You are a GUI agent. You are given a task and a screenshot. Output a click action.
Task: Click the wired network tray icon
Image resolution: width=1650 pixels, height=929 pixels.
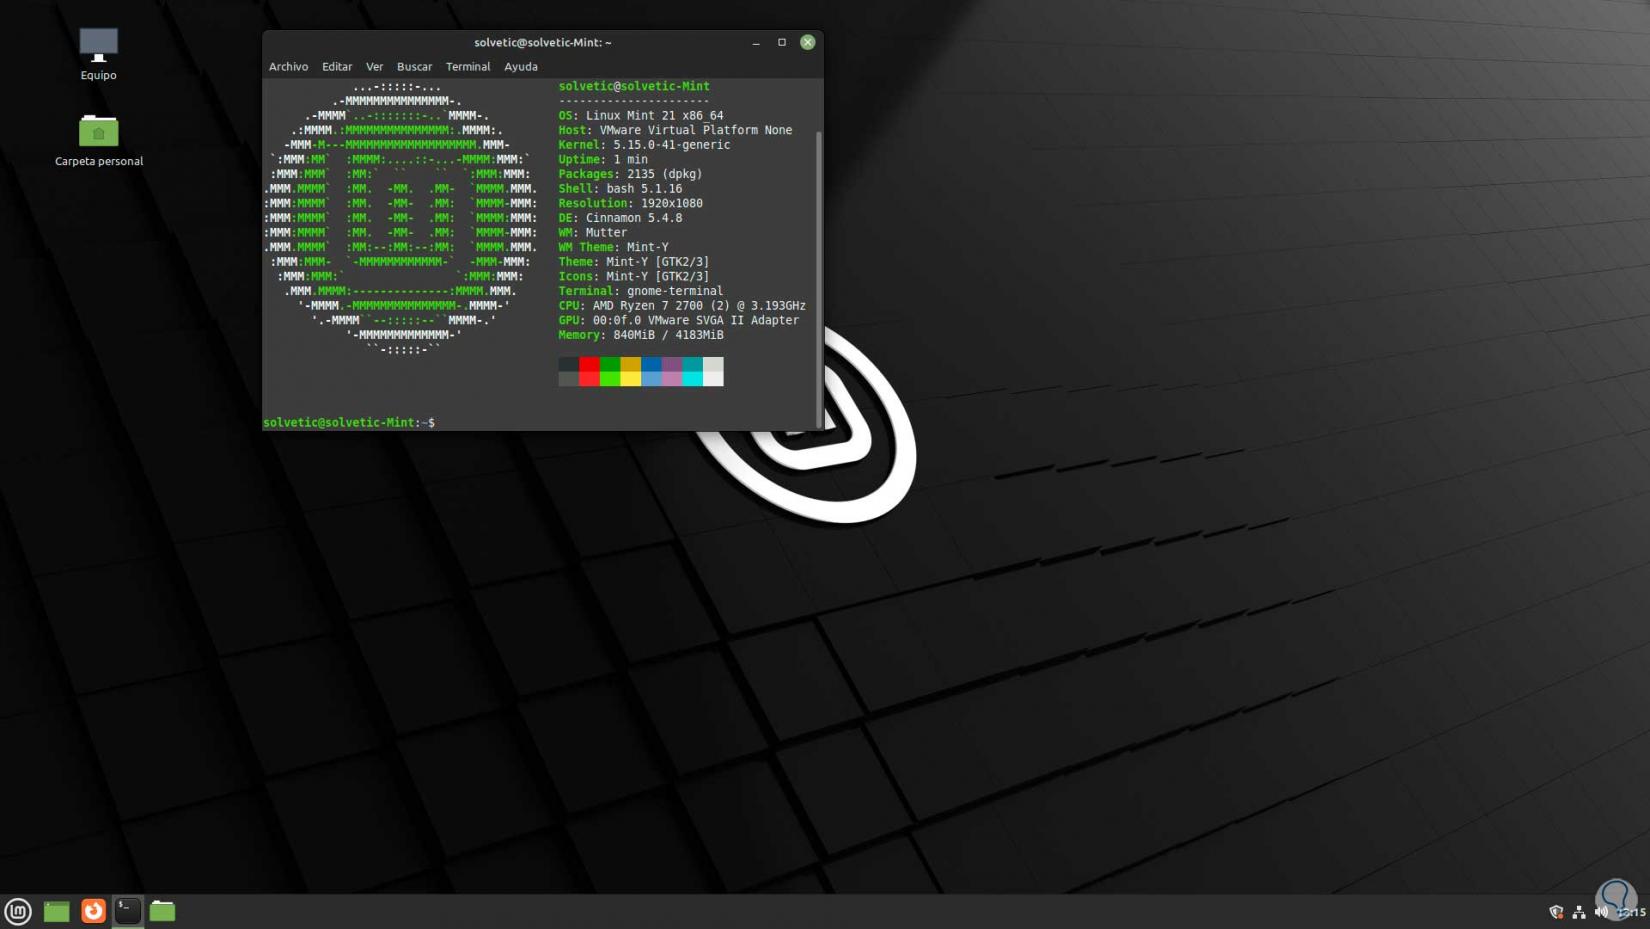tap(1579, 912)
